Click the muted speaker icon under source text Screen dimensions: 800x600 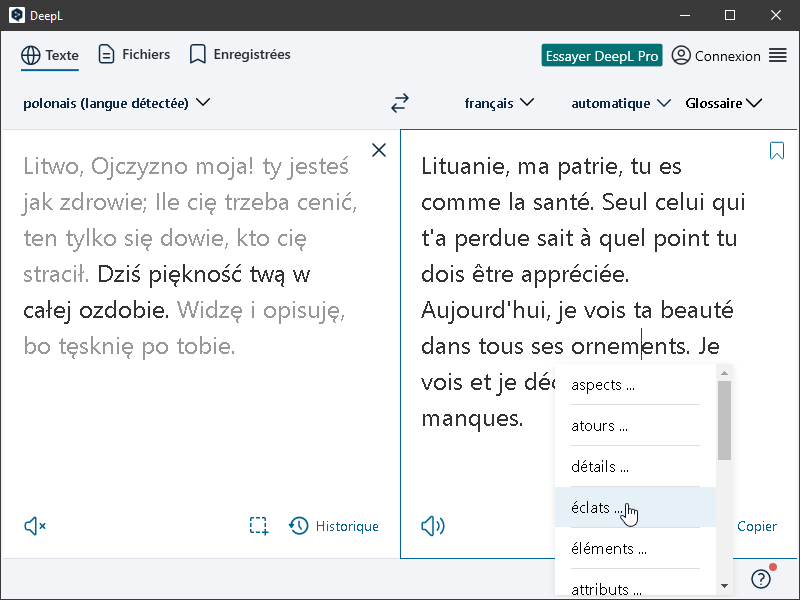point(35,526)
